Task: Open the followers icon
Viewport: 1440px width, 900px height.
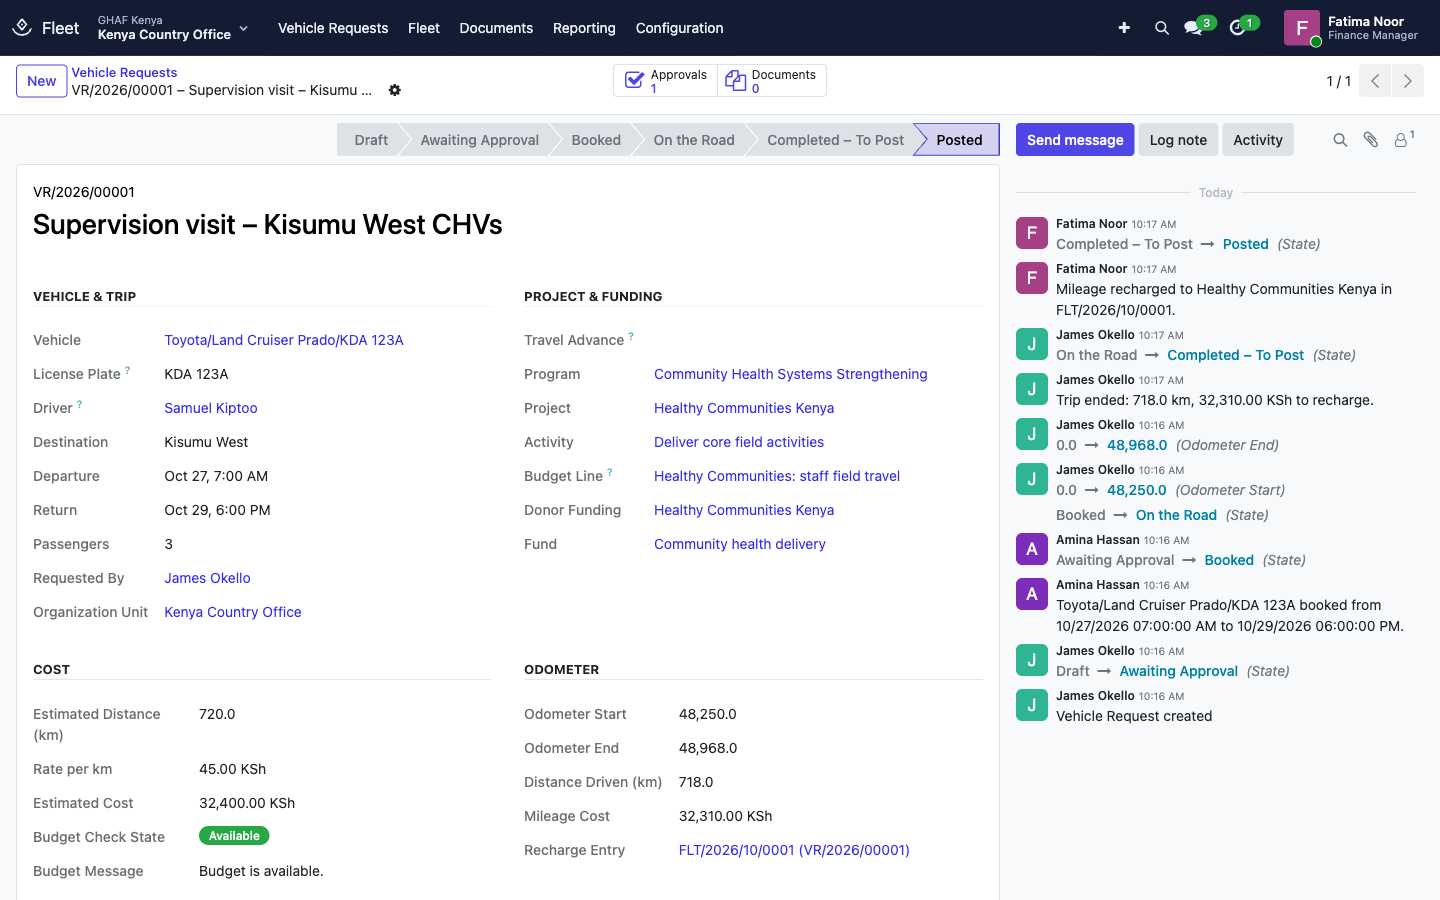Action: [1403, 140]
